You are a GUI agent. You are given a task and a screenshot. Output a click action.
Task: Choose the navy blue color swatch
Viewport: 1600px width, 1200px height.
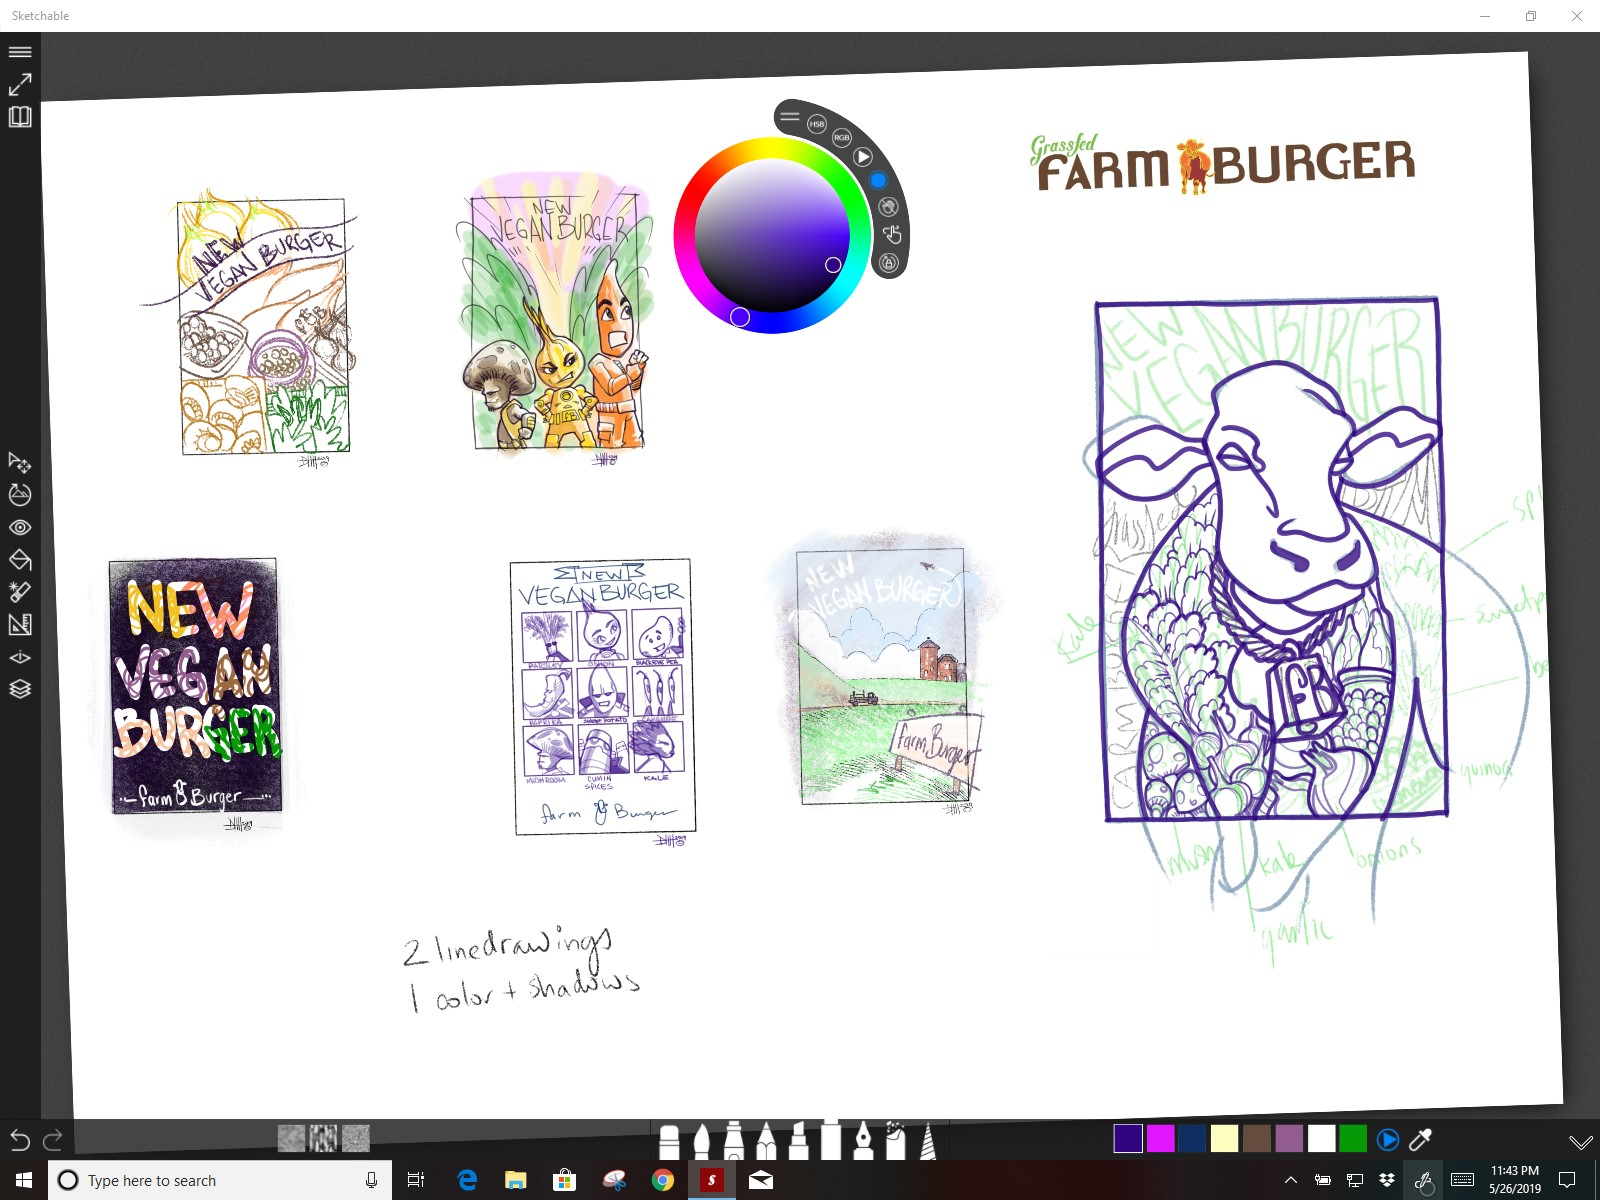(1192, 1139)
